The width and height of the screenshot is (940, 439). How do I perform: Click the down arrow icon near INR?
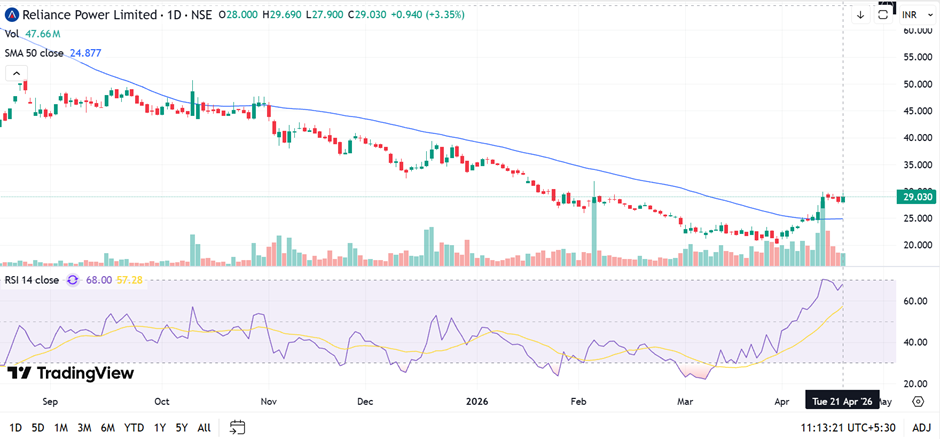(x=860, y=15)
